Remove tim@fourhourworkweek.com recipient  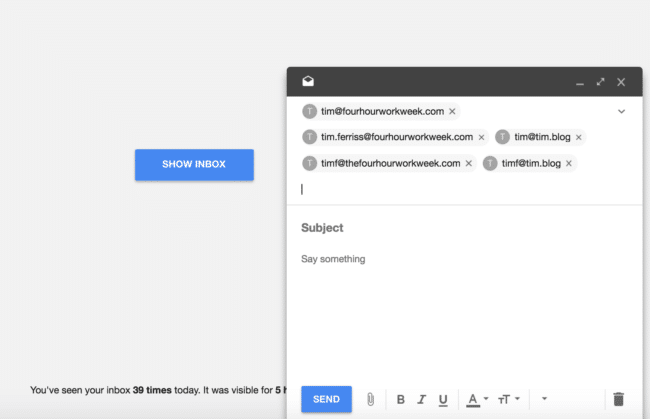coord(452,111)
